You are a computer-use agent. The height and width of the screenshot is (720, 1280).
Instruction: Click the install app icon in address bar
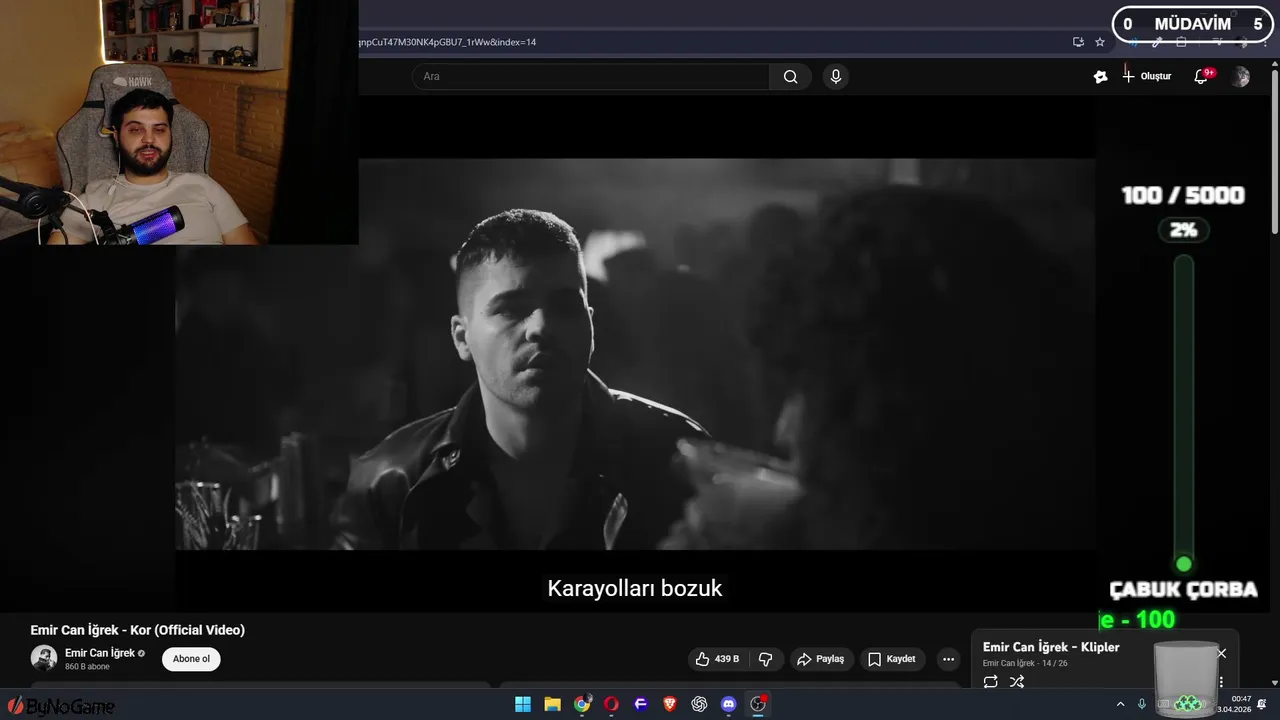[1078, 42]
